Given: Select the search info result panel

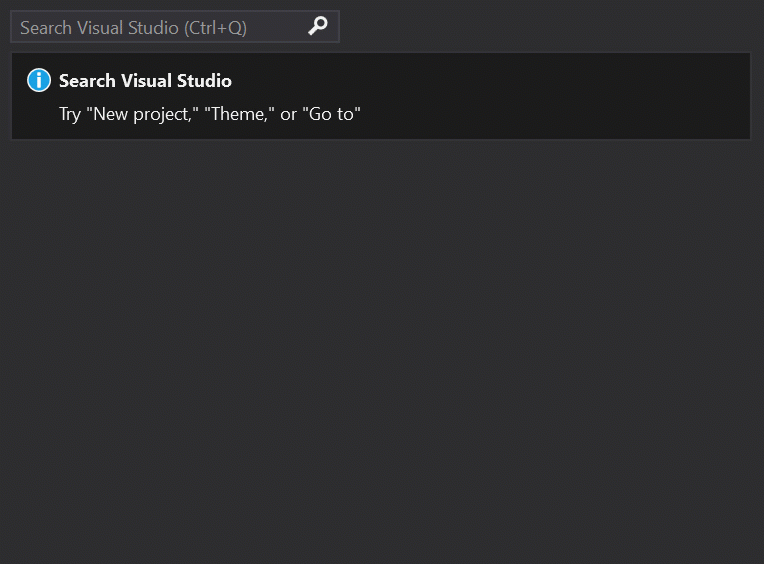Looking at the screenshot, I should point(380,96).
